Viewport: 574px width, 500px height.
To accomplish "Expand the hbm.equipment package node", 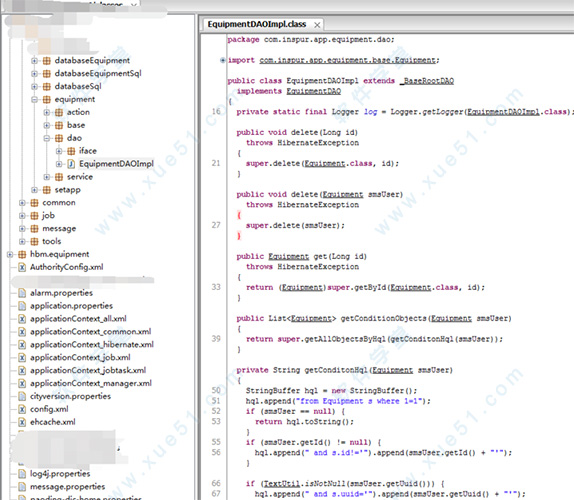I will (x=10, y=254).
